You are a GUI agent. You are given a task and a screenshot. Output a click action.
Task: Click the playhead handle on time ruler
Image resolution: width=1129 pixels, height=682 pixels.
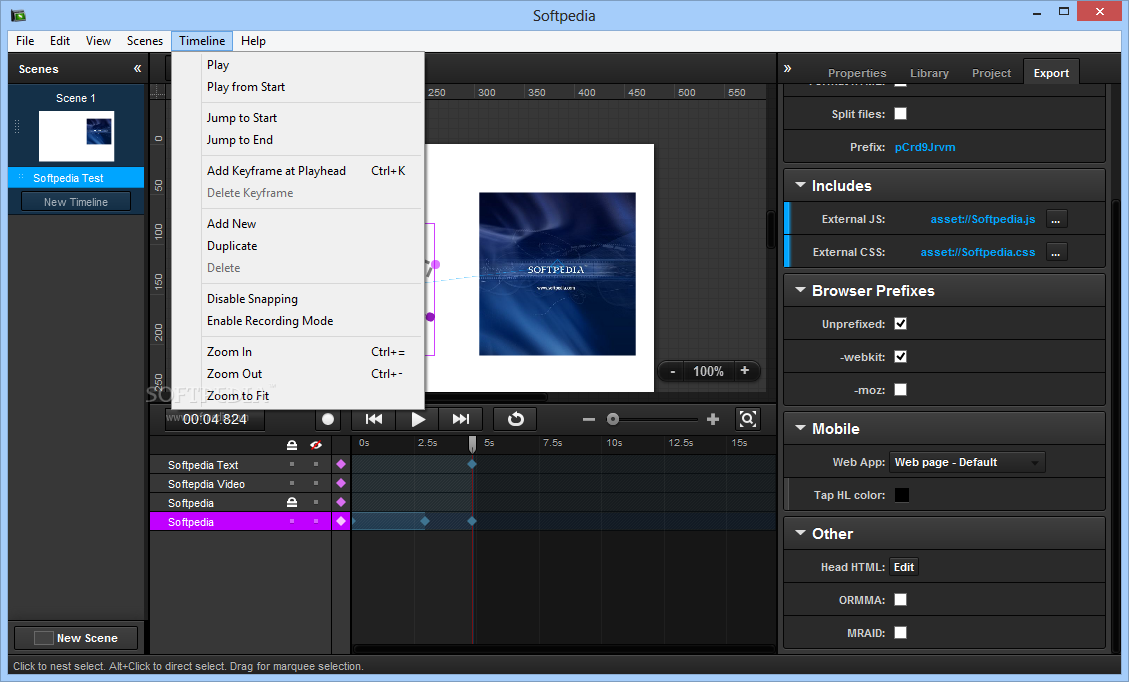pyautogui.click(x=472, y=444)
